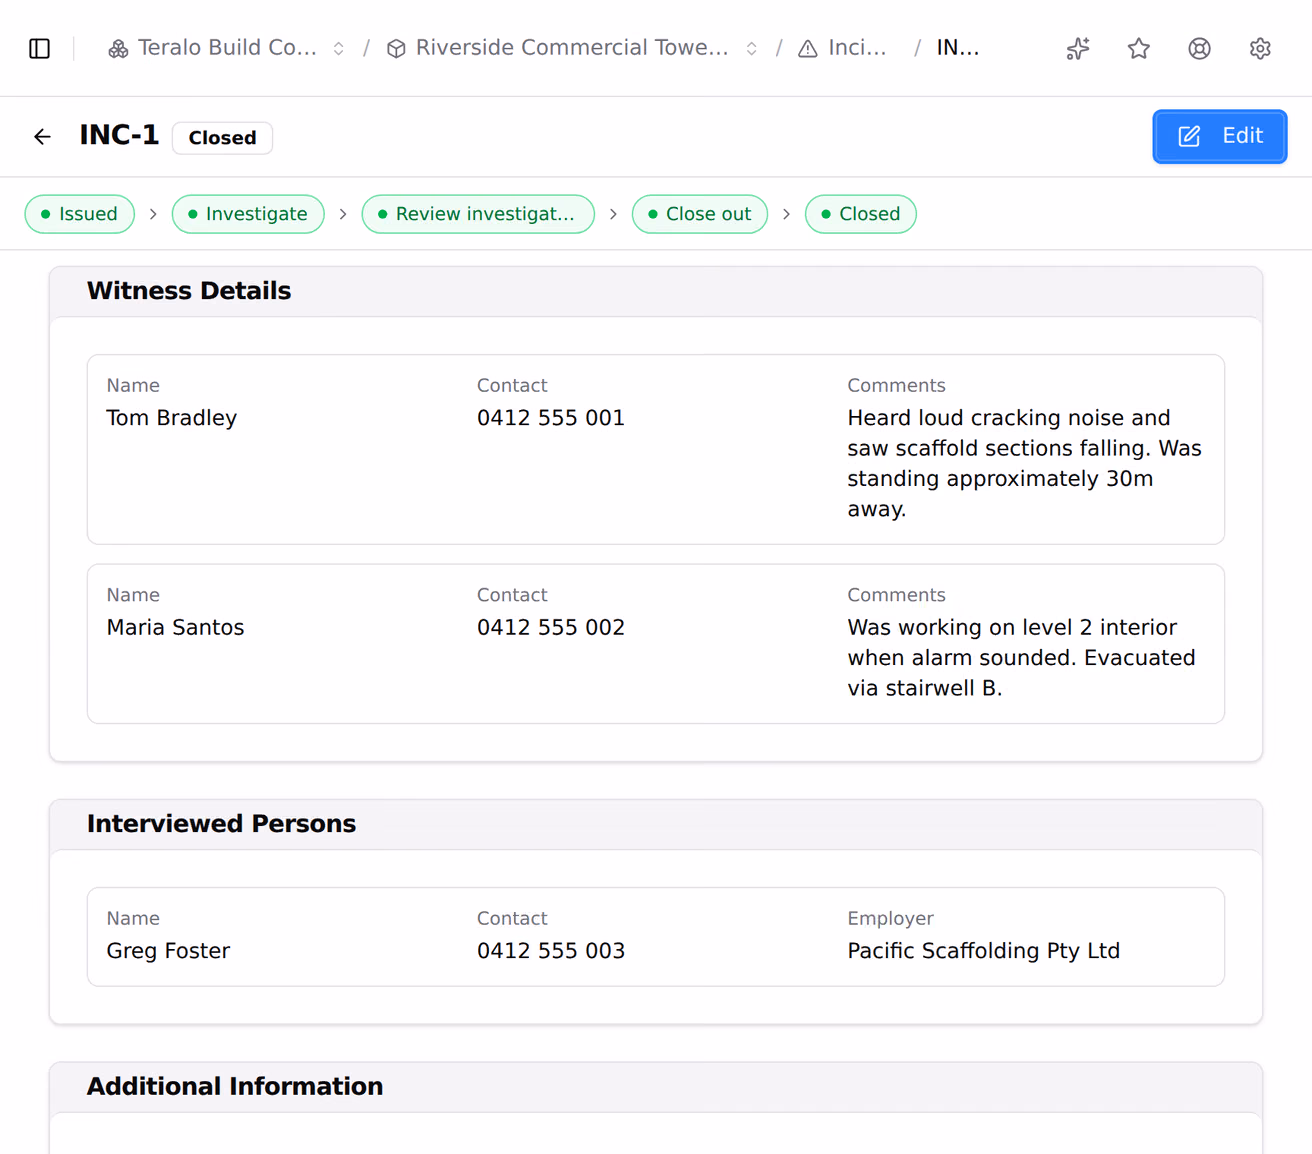Click the Teralo Build Co organization icon

[x=118, y=48]
